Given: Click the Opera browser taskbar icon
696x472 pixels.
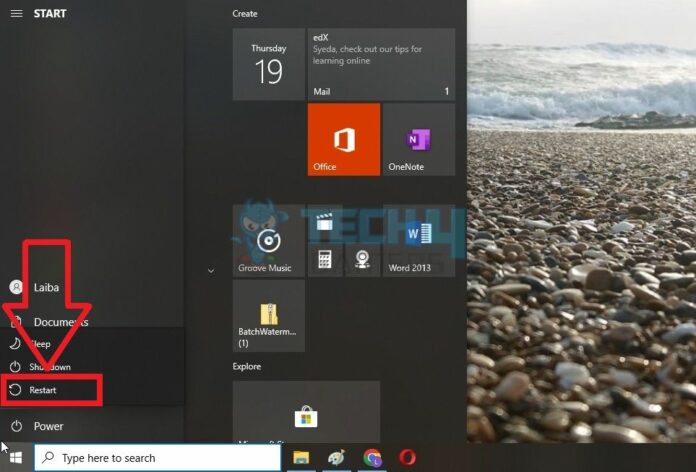Looking at the screenshot, I should pyautogui.click(x=407, y=458).
